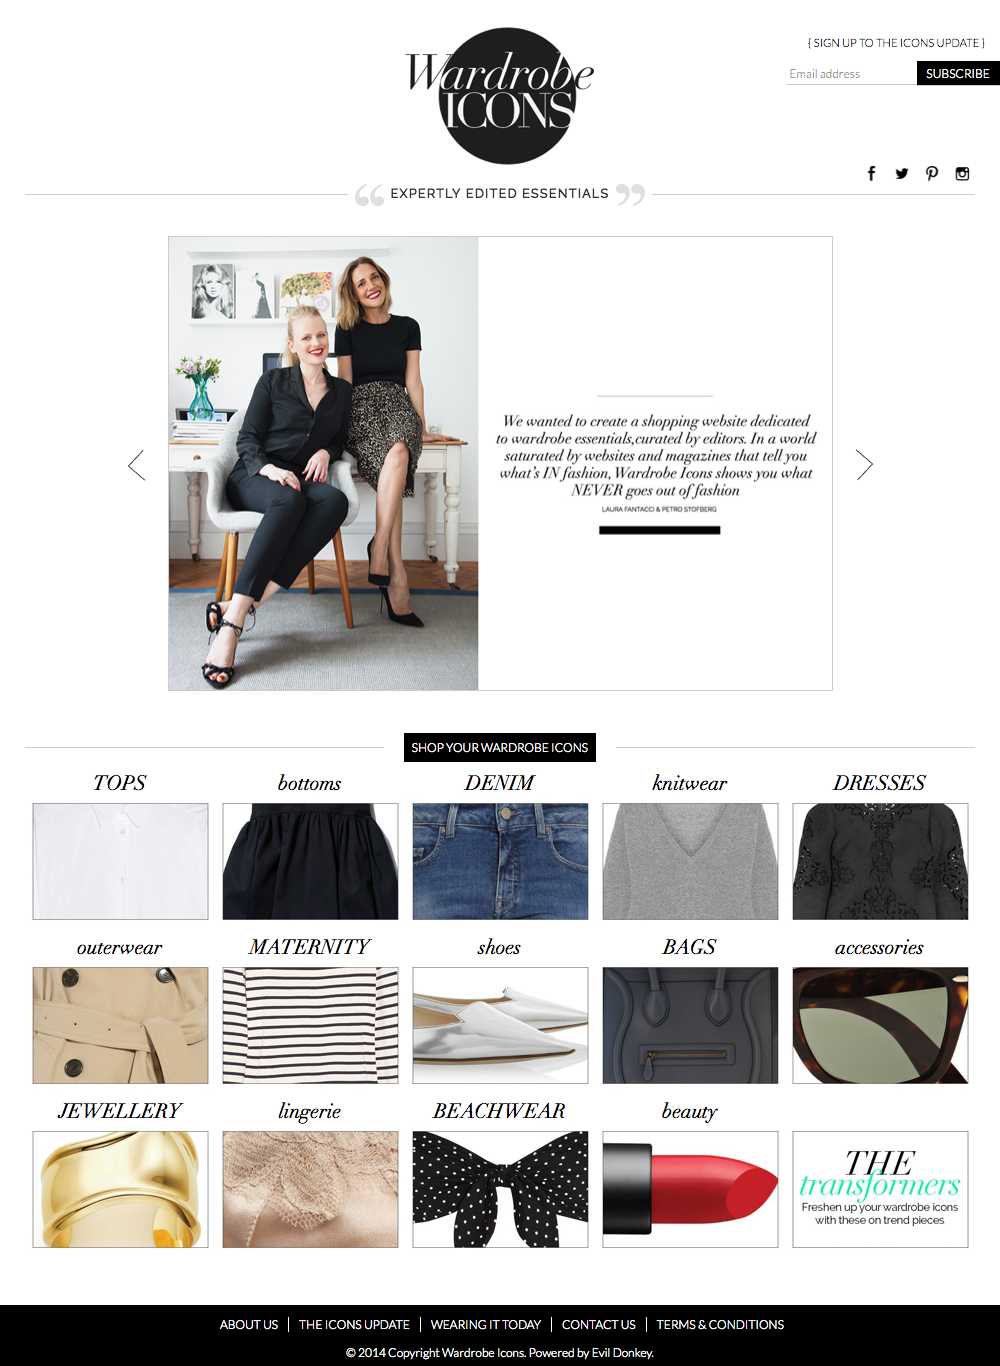Go to previous slide with left arrow
The width and height of the screenshot is (1000, 1366).
pyautogui.click(x=137, y=464)
